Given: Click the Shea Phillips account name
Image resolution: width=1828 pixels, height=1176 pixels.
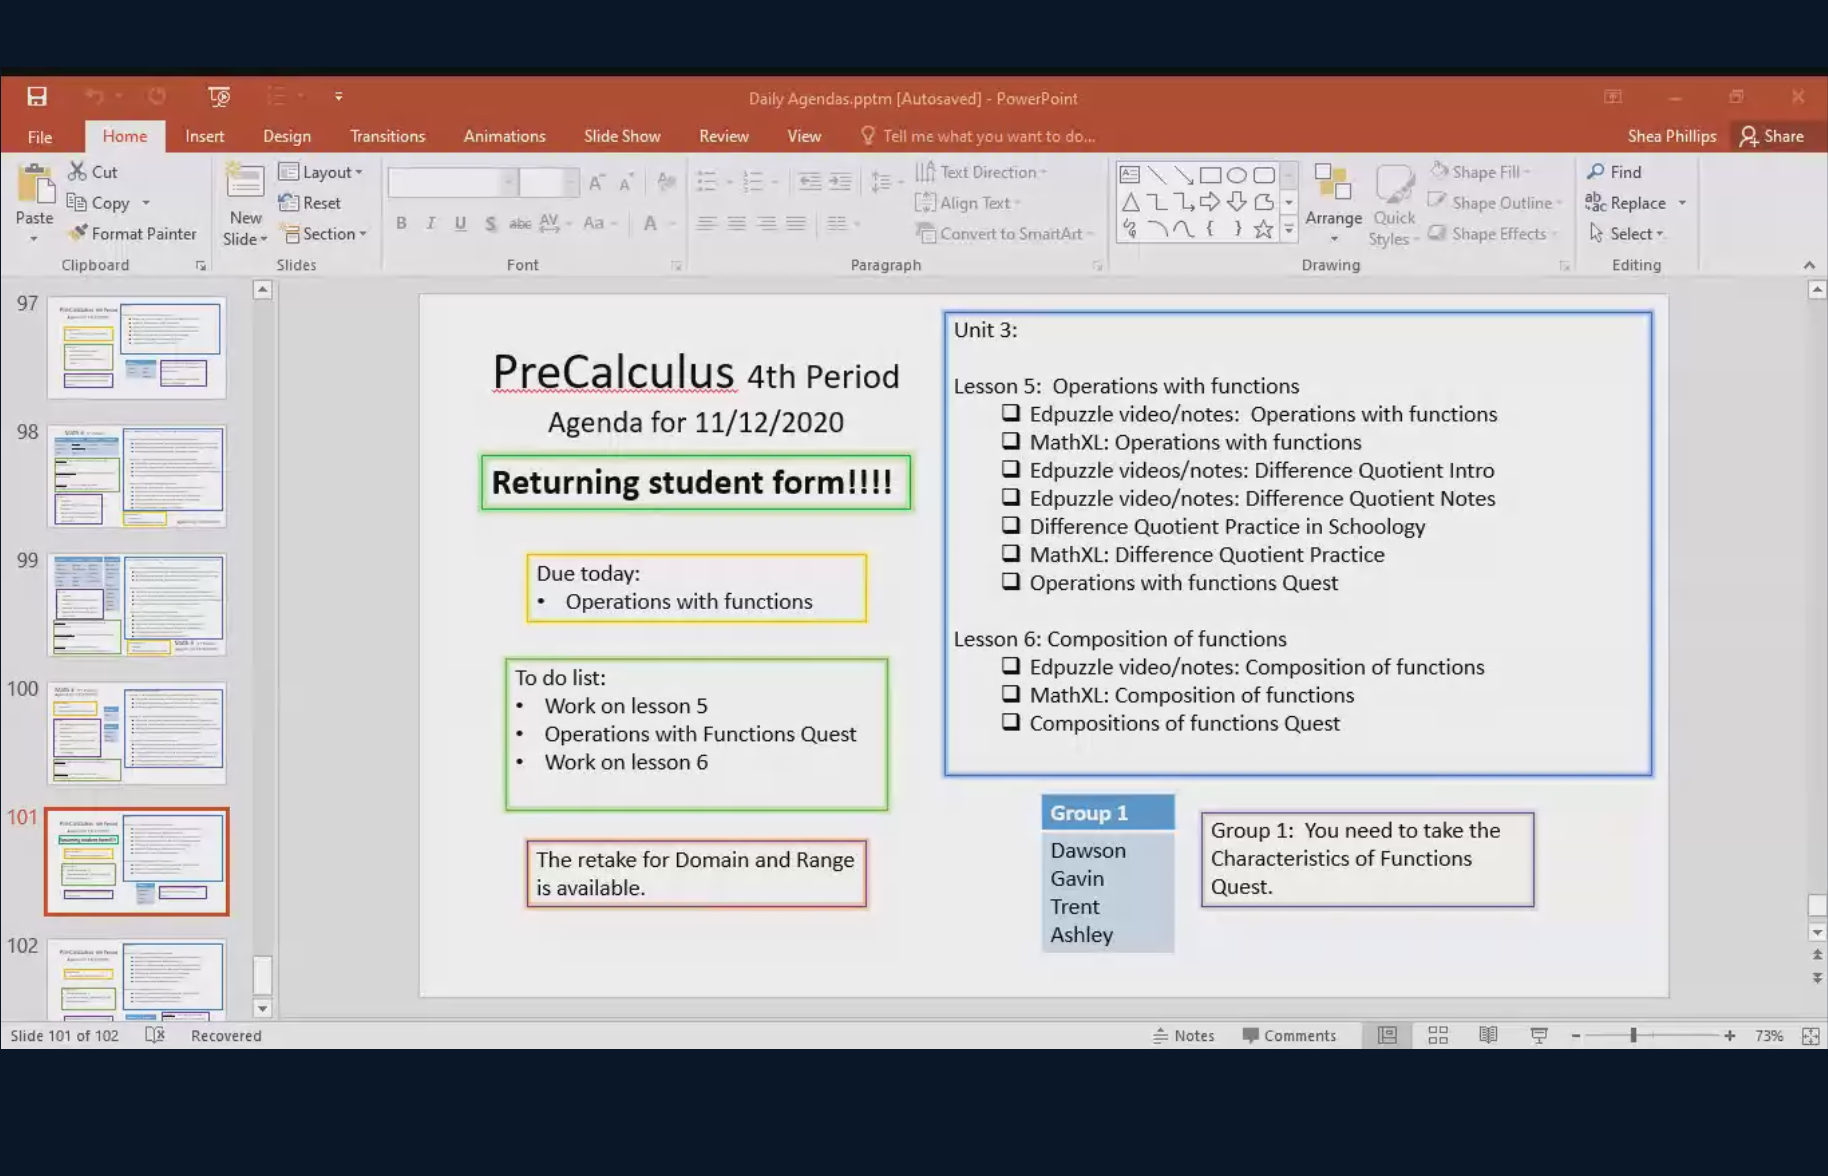Looking at the screenshot, I should click(x=1671, y=136).
